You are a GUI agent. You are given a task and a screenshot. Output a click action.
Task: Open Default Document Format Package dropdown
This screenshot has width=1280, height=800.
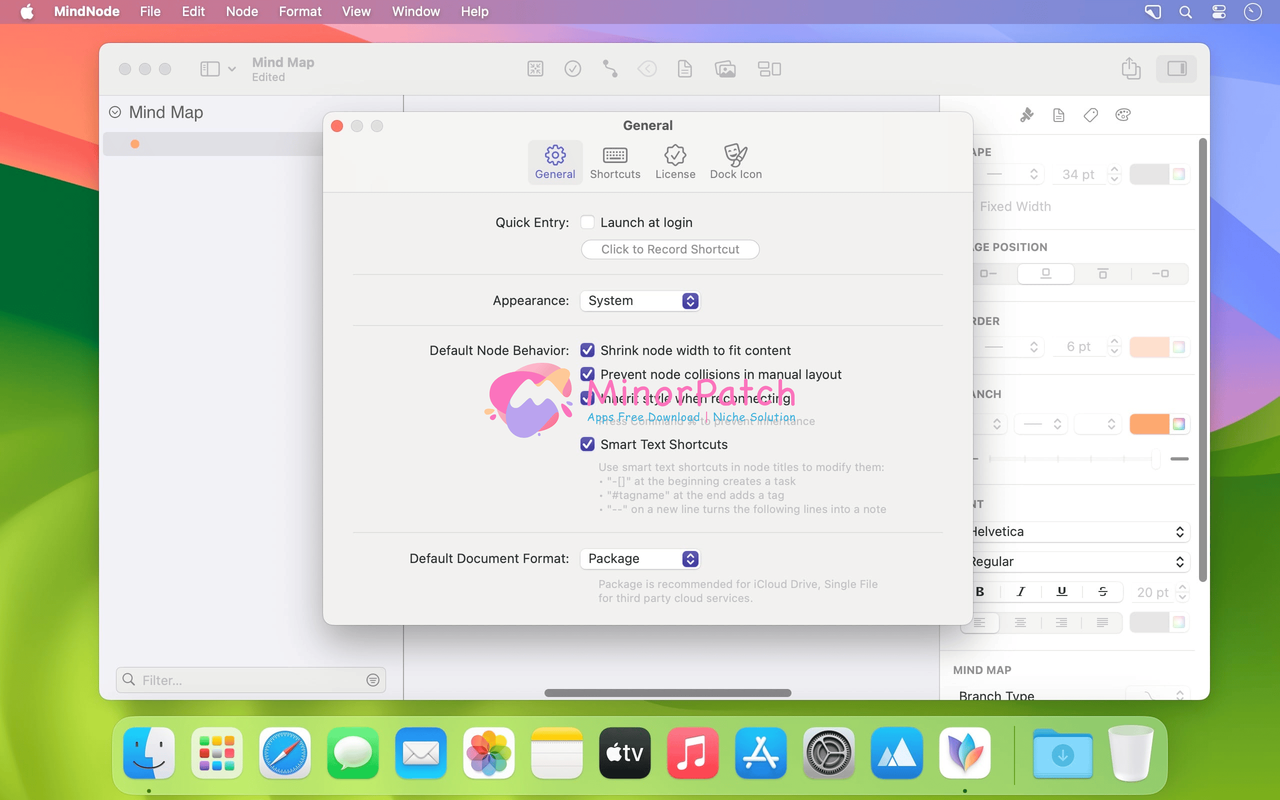(x=640, y=559)
